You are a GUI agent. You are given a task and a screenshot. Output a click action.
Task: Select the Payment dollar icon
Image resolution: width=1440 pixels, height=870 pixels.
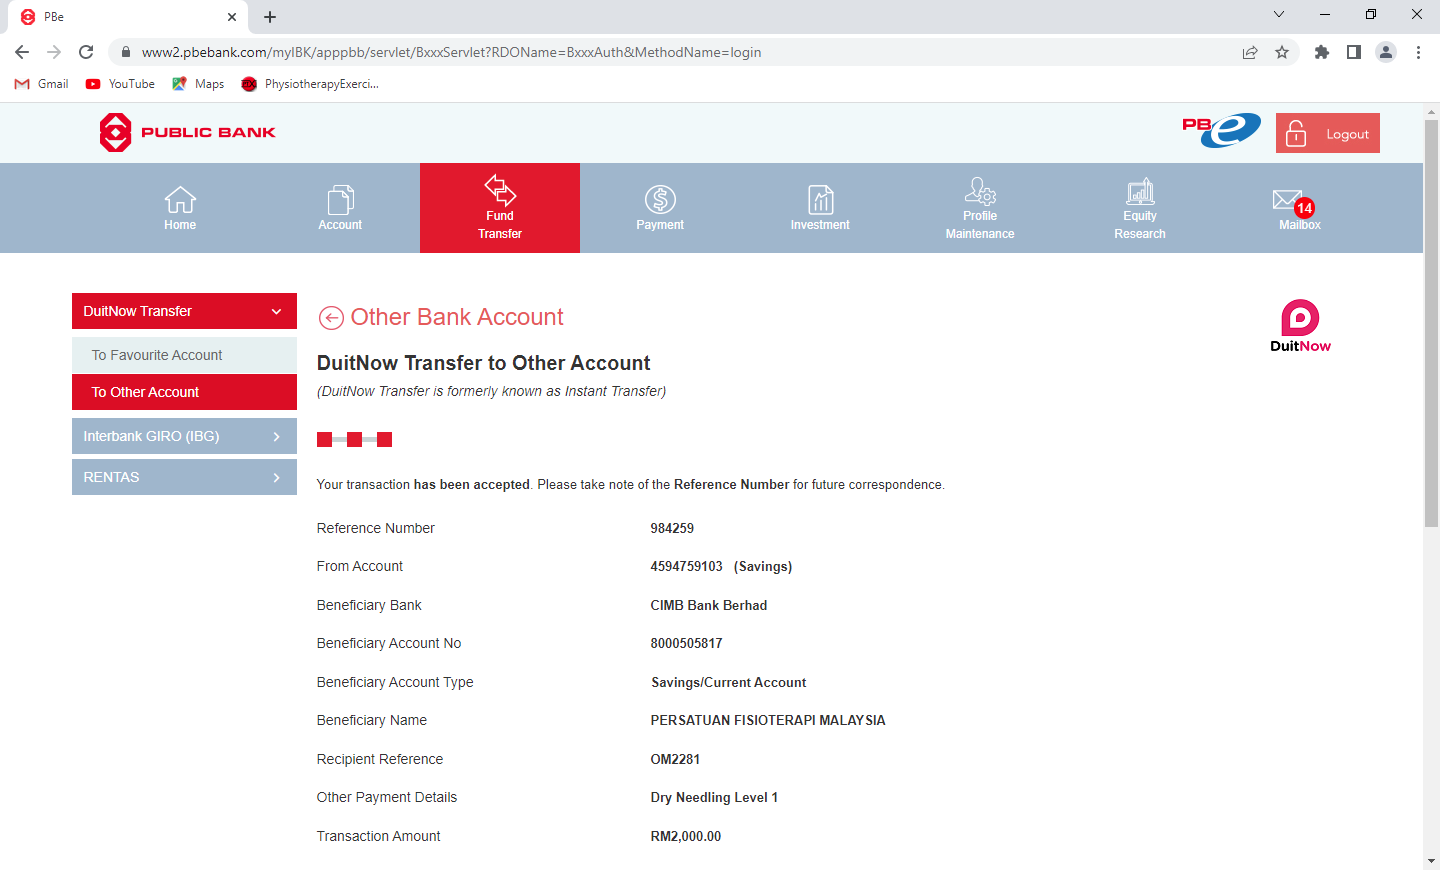pos(660,200)
